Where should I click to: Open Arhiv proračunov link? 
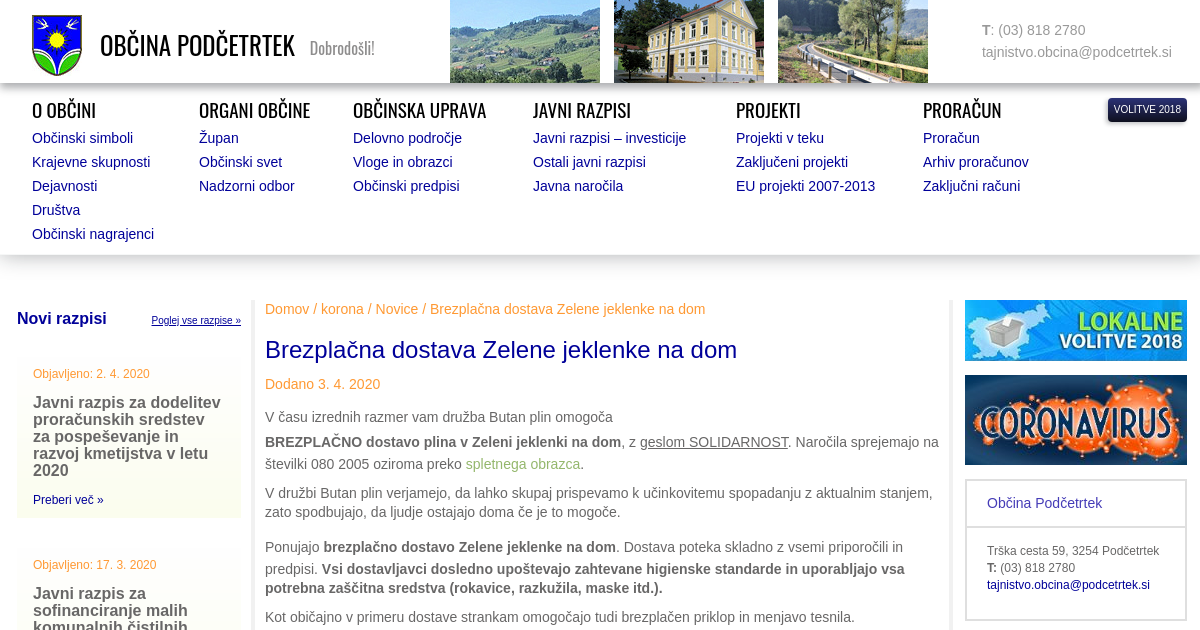click(x=975, y=162)
